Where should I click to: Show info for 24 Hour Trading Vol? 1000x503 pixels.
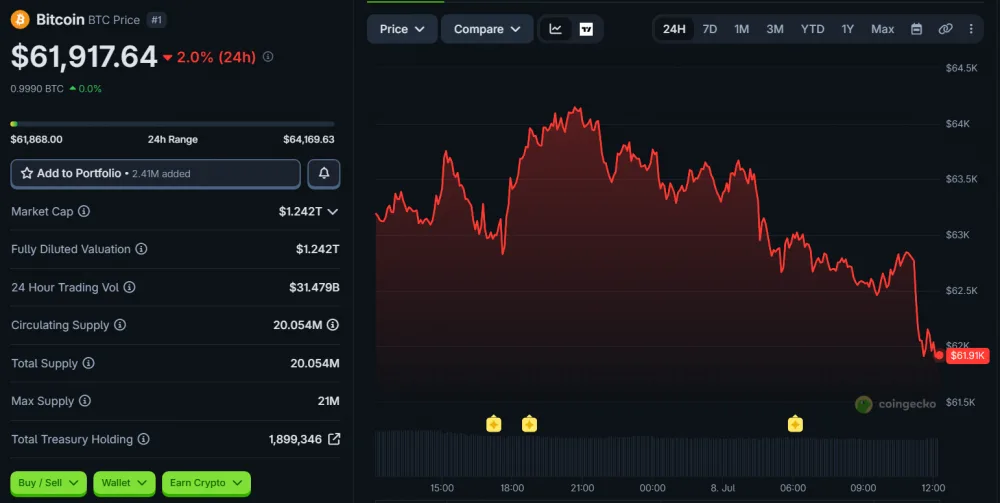(129, 287)
